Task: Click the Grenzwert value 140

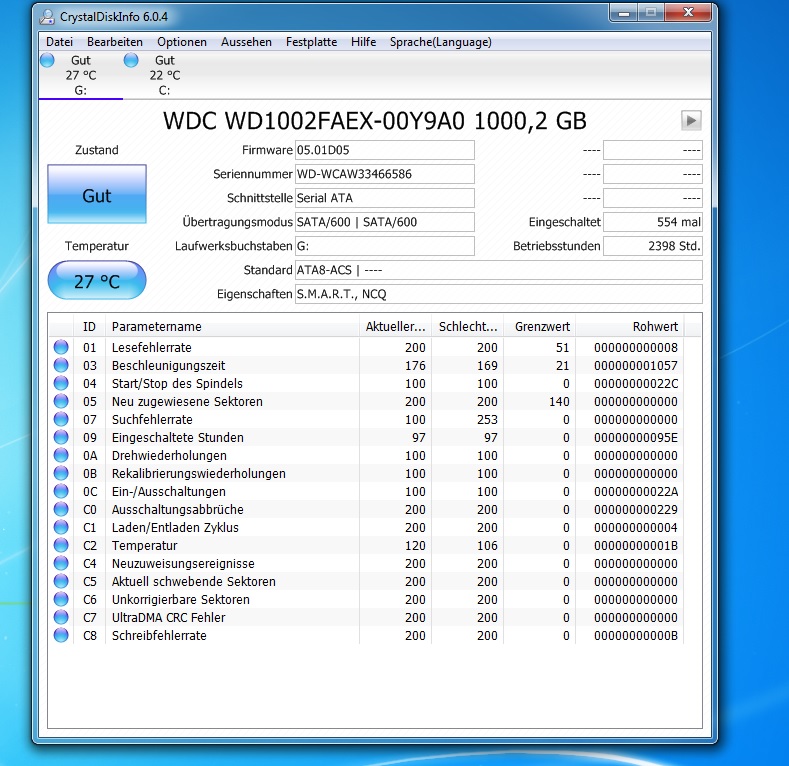Action: point(559,402)
